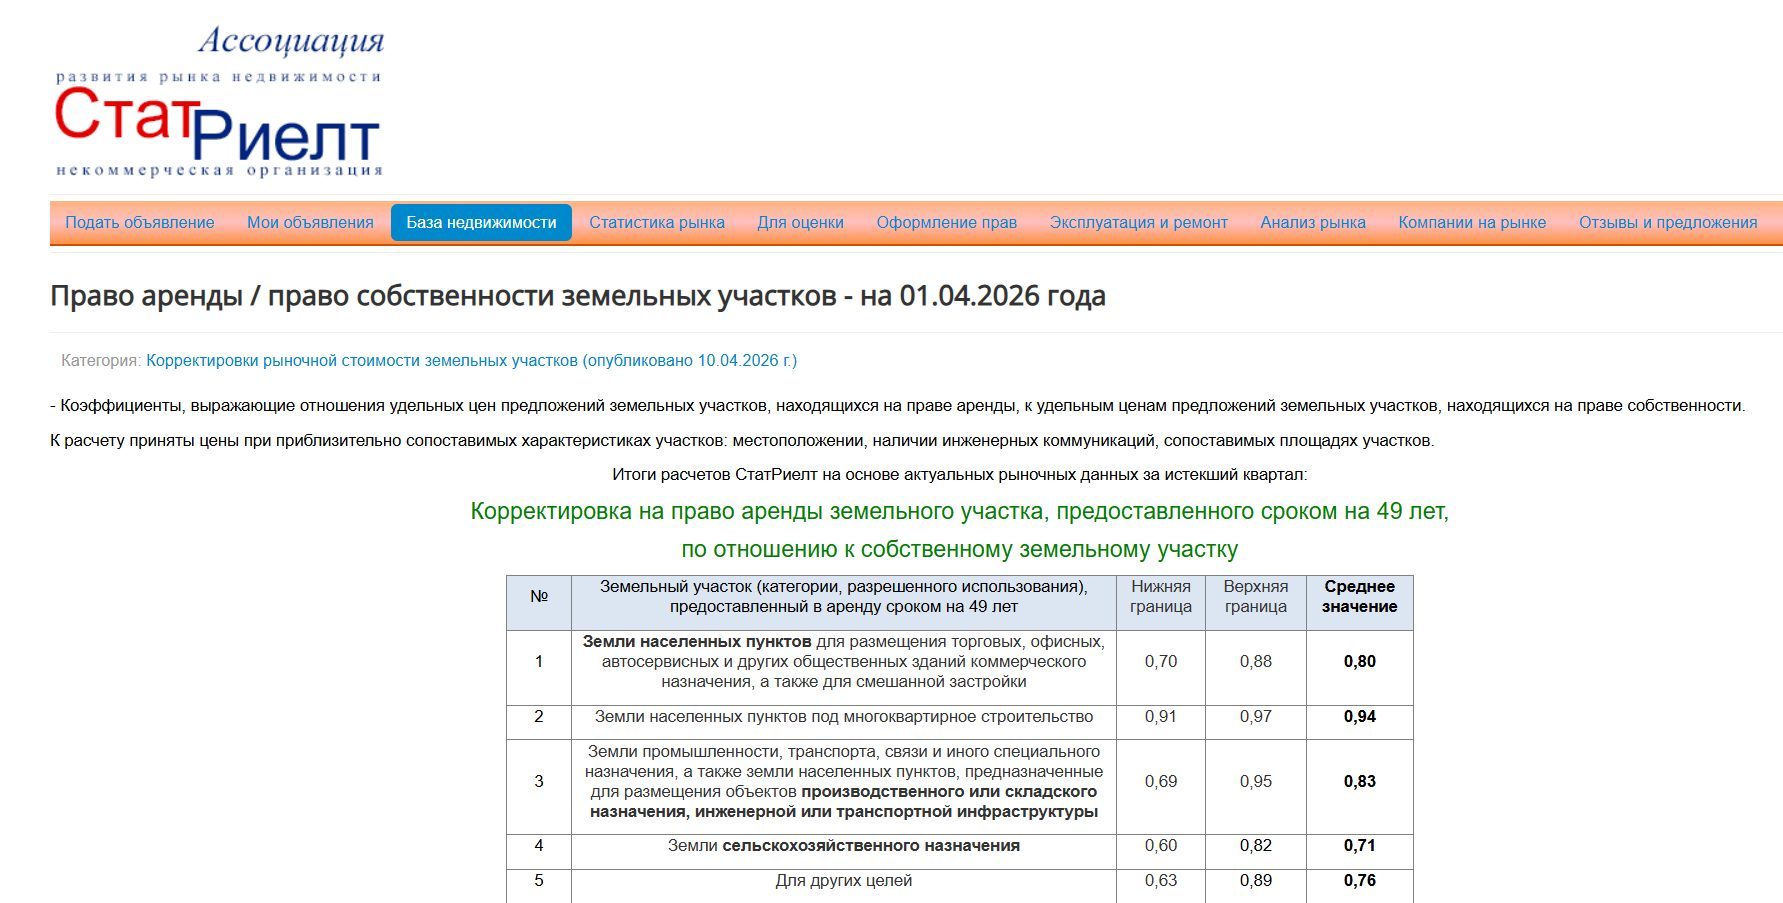
Task: Open the Эксплуатация и ремонт menu item
Action: (1138, 222)
